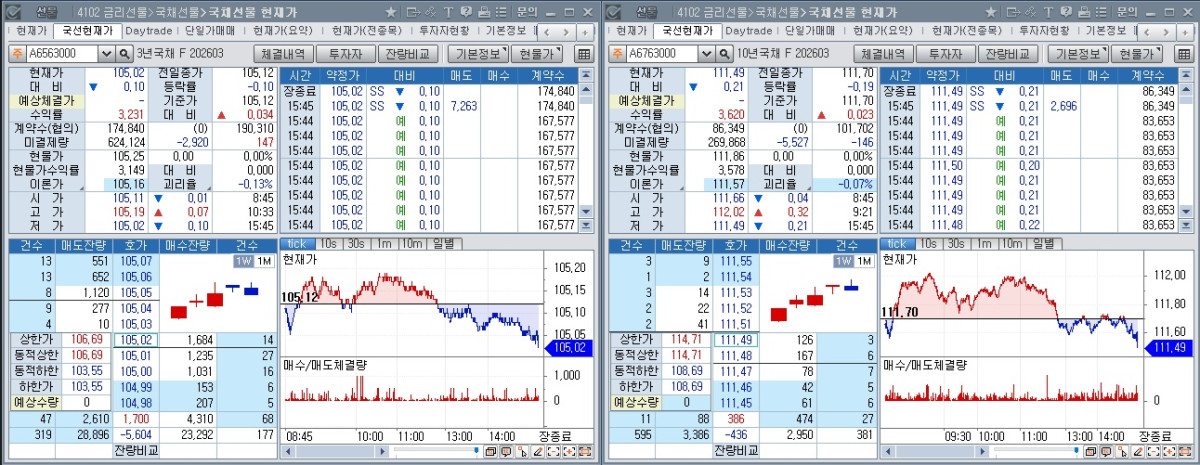
Task: Toggle 1W candle view in left window
Action: [243, 261]
